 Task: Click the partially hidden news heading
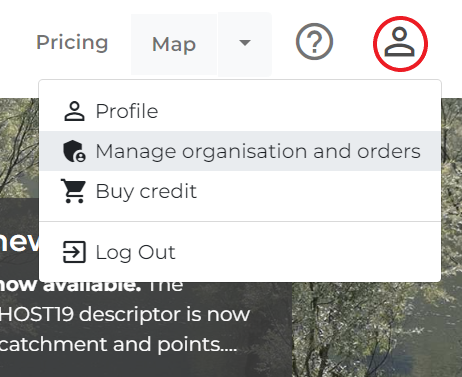19,242
